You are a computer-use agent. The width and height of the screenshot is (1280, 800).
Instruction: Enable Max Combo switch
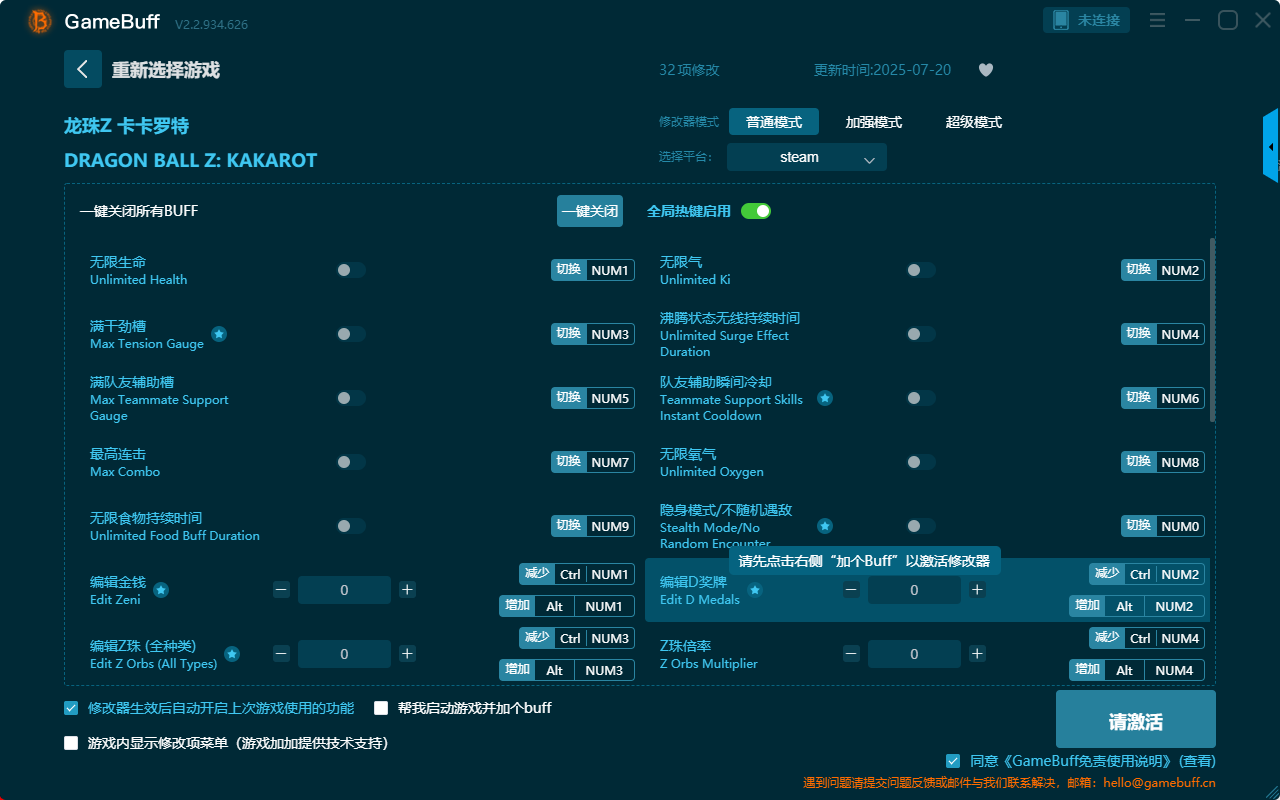click(x=351, y=462)
